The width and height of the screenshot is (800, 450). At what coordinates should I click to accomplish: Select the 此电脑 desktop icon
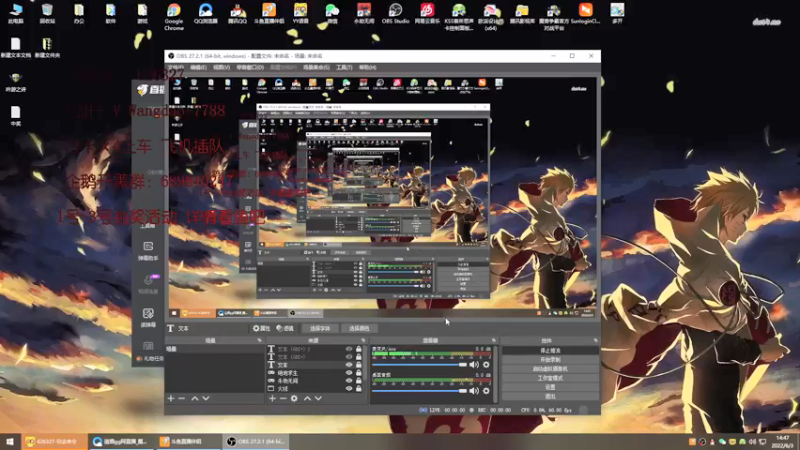coord(16,14)
